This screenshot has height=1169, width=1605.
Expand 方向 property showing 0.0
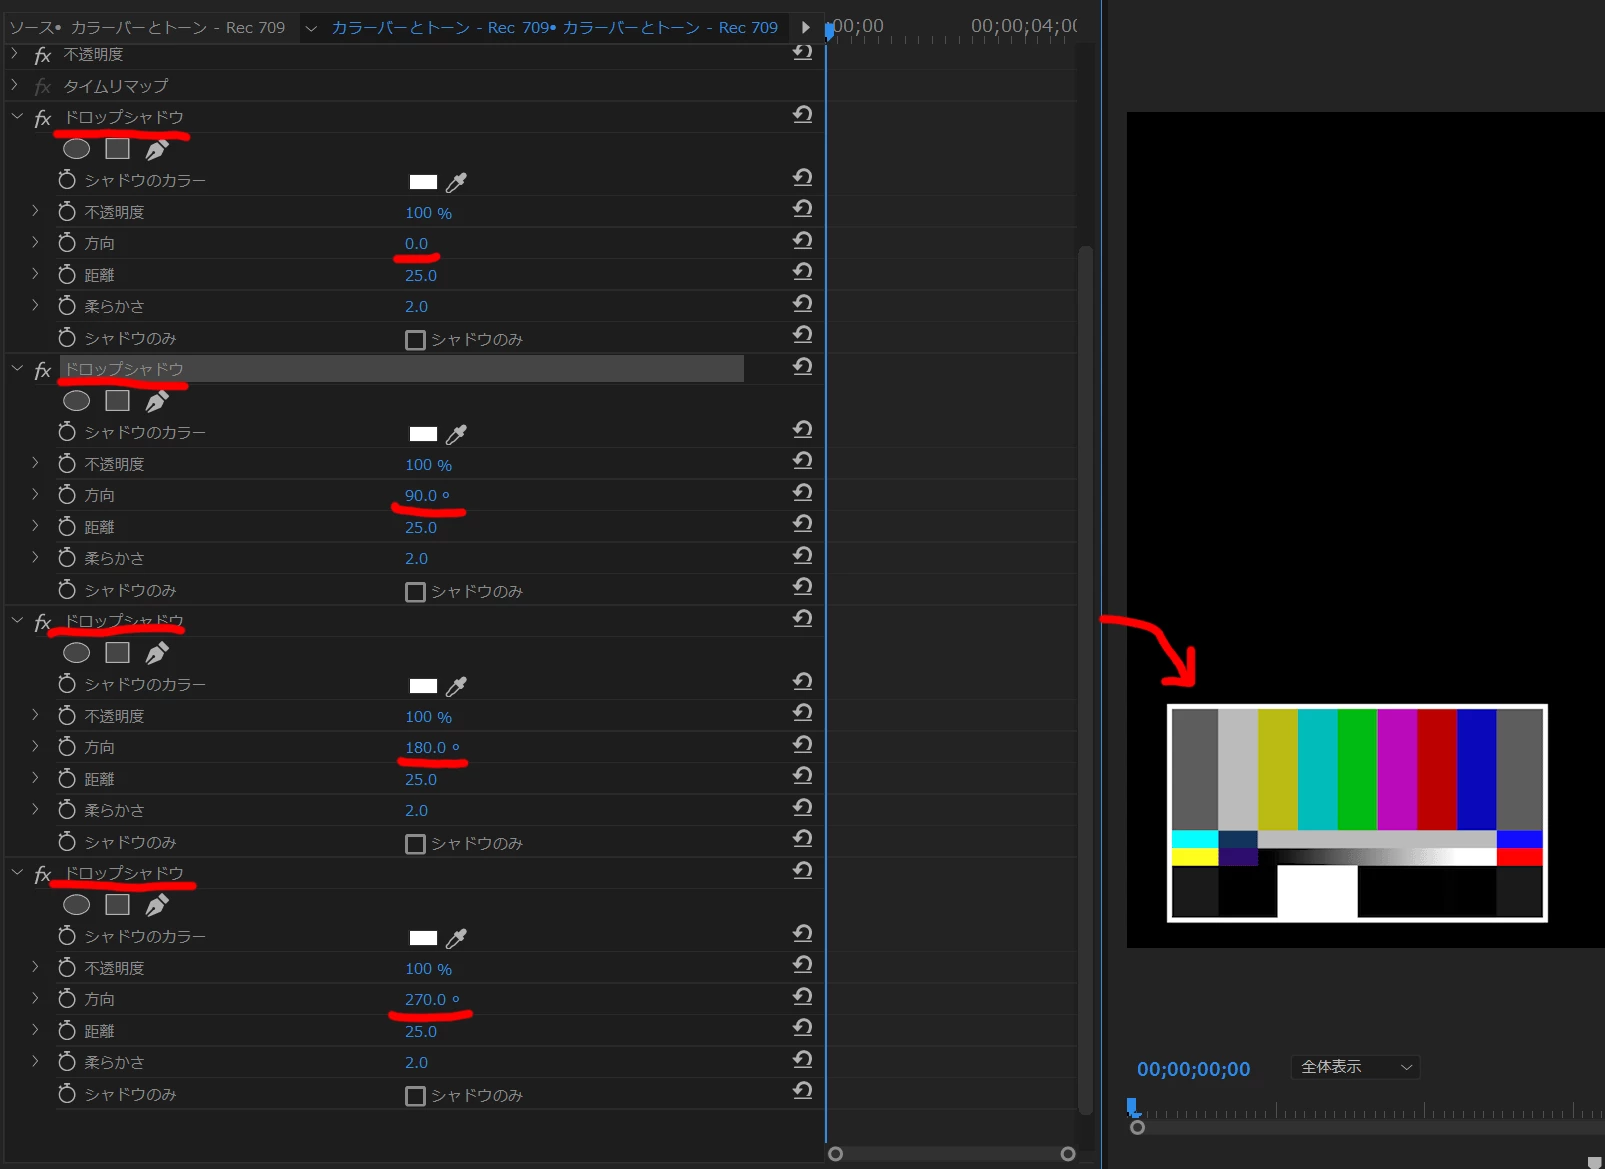point(35,242)
